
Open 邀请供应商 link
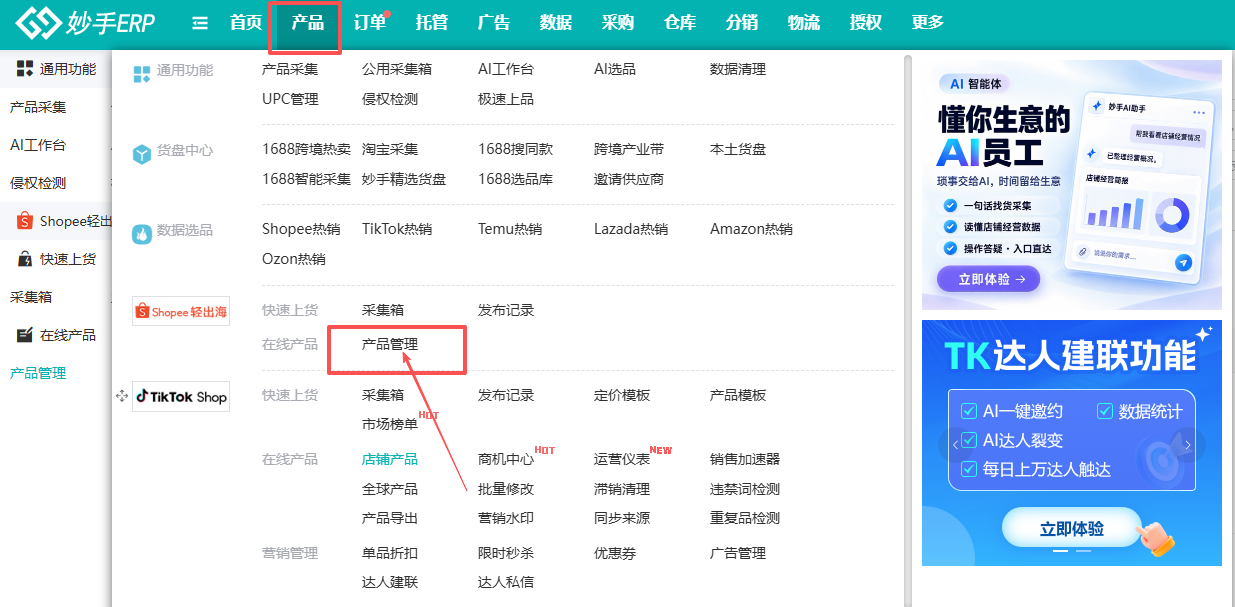pos(629,179)
